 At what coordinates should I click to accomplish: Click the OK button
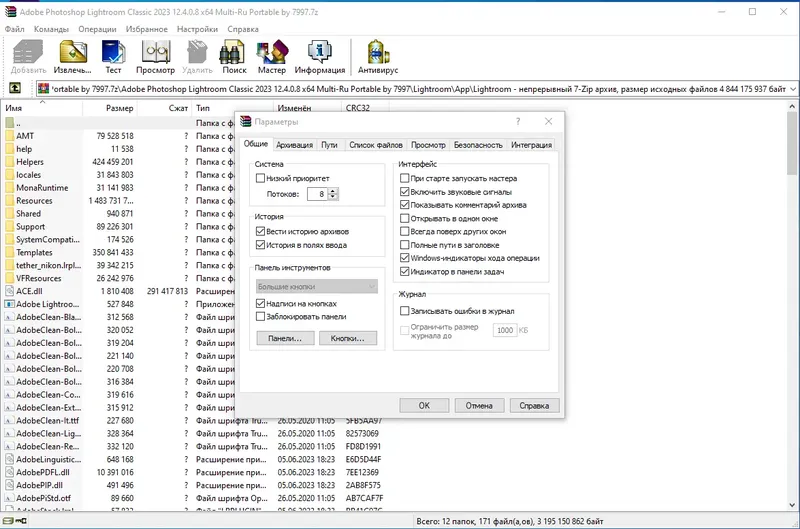424,406
